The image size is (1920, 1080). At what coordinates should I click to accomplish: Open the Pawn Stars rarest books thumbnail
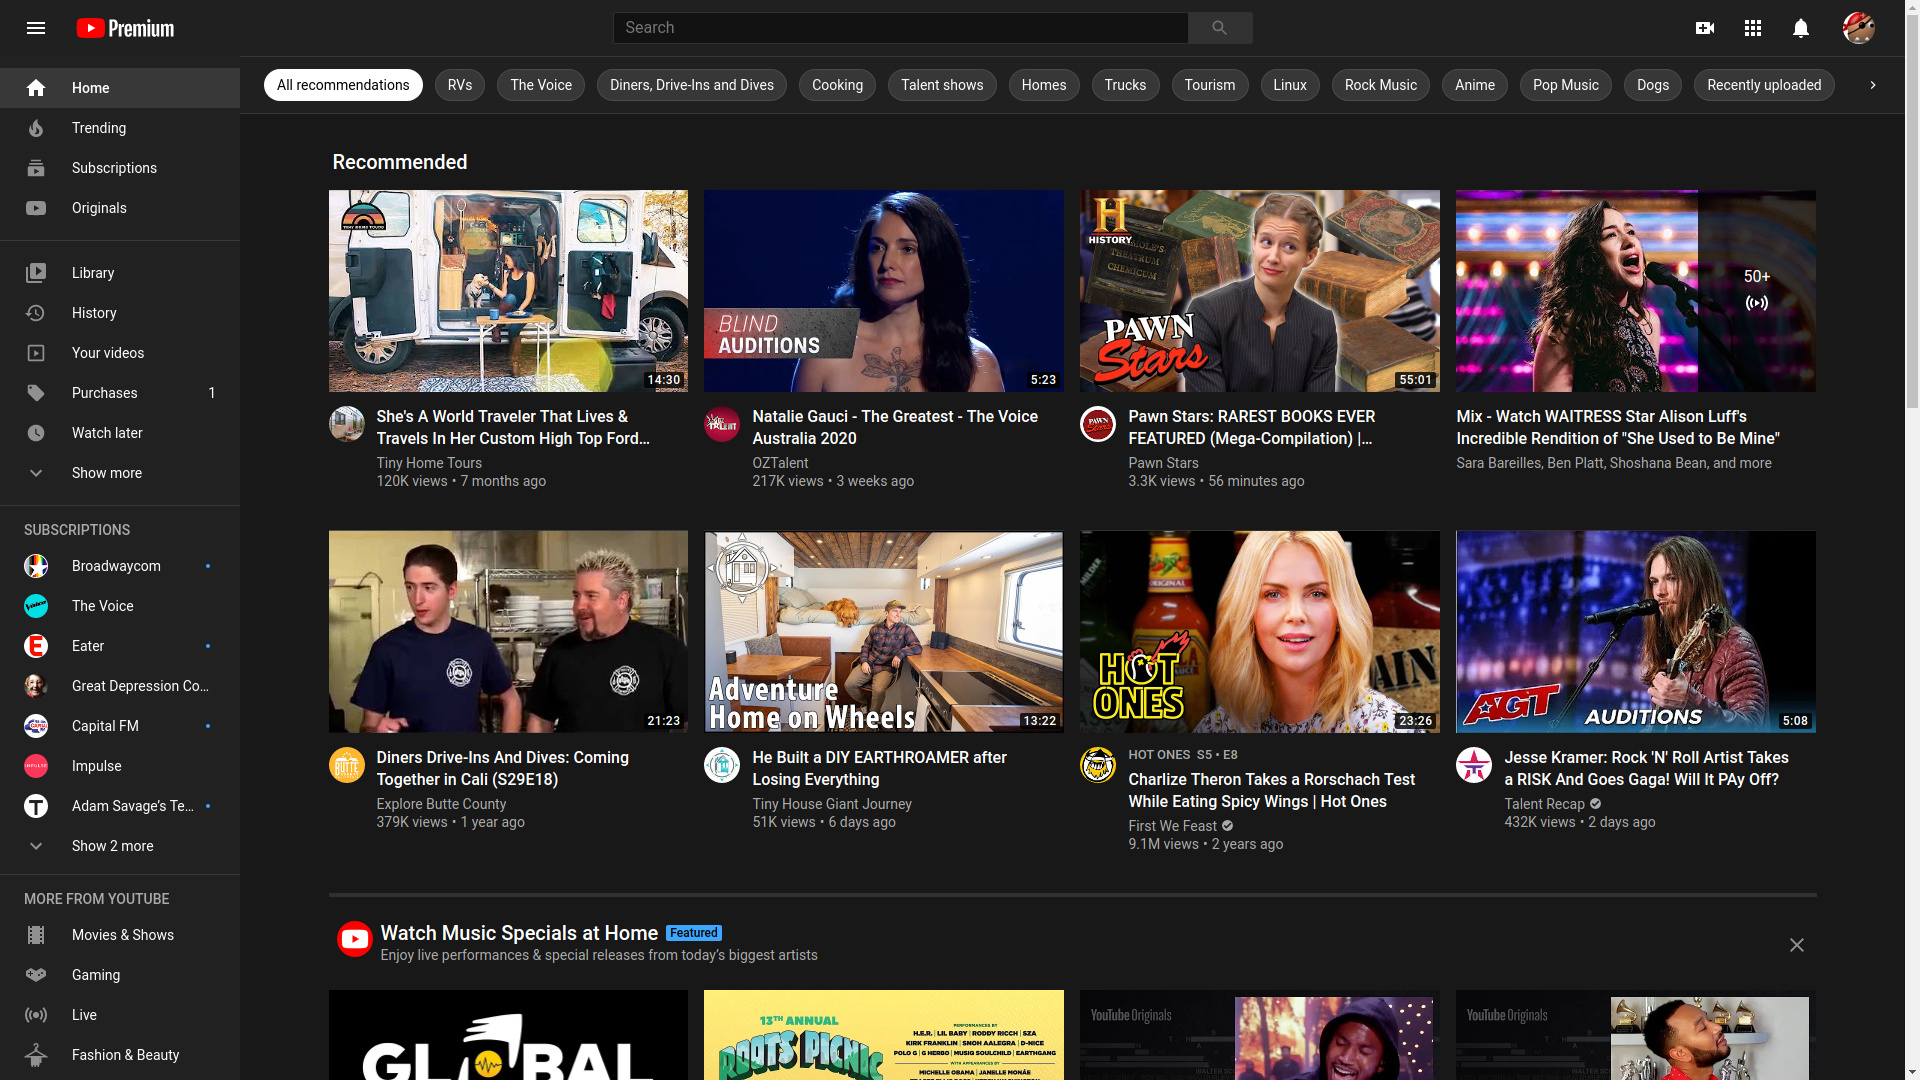1260,291
